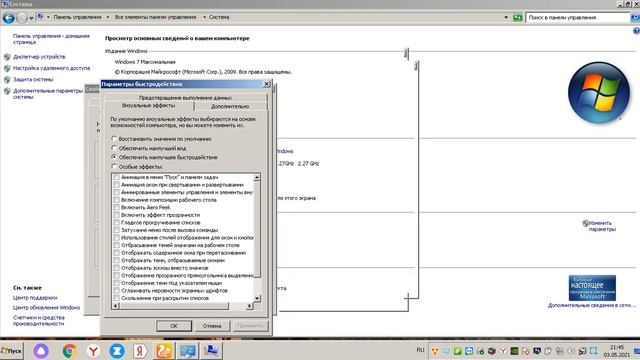Toggle Скольжение при раскрытии списков

click(116, 298)
